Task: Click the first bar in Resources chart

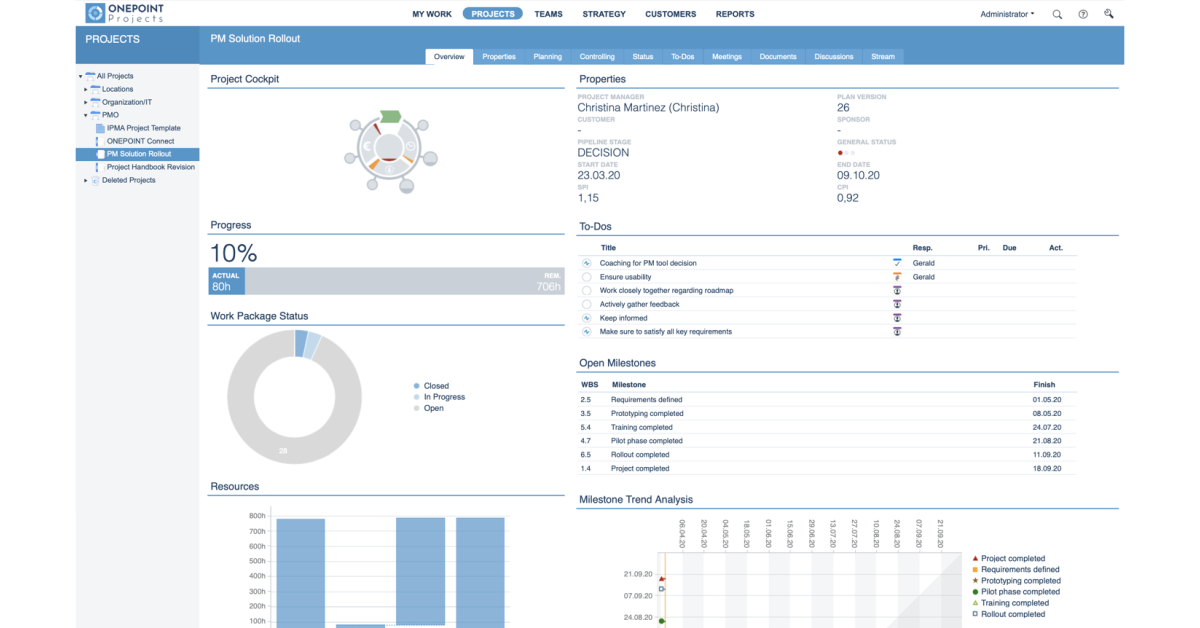Action: tap(300, 573)
